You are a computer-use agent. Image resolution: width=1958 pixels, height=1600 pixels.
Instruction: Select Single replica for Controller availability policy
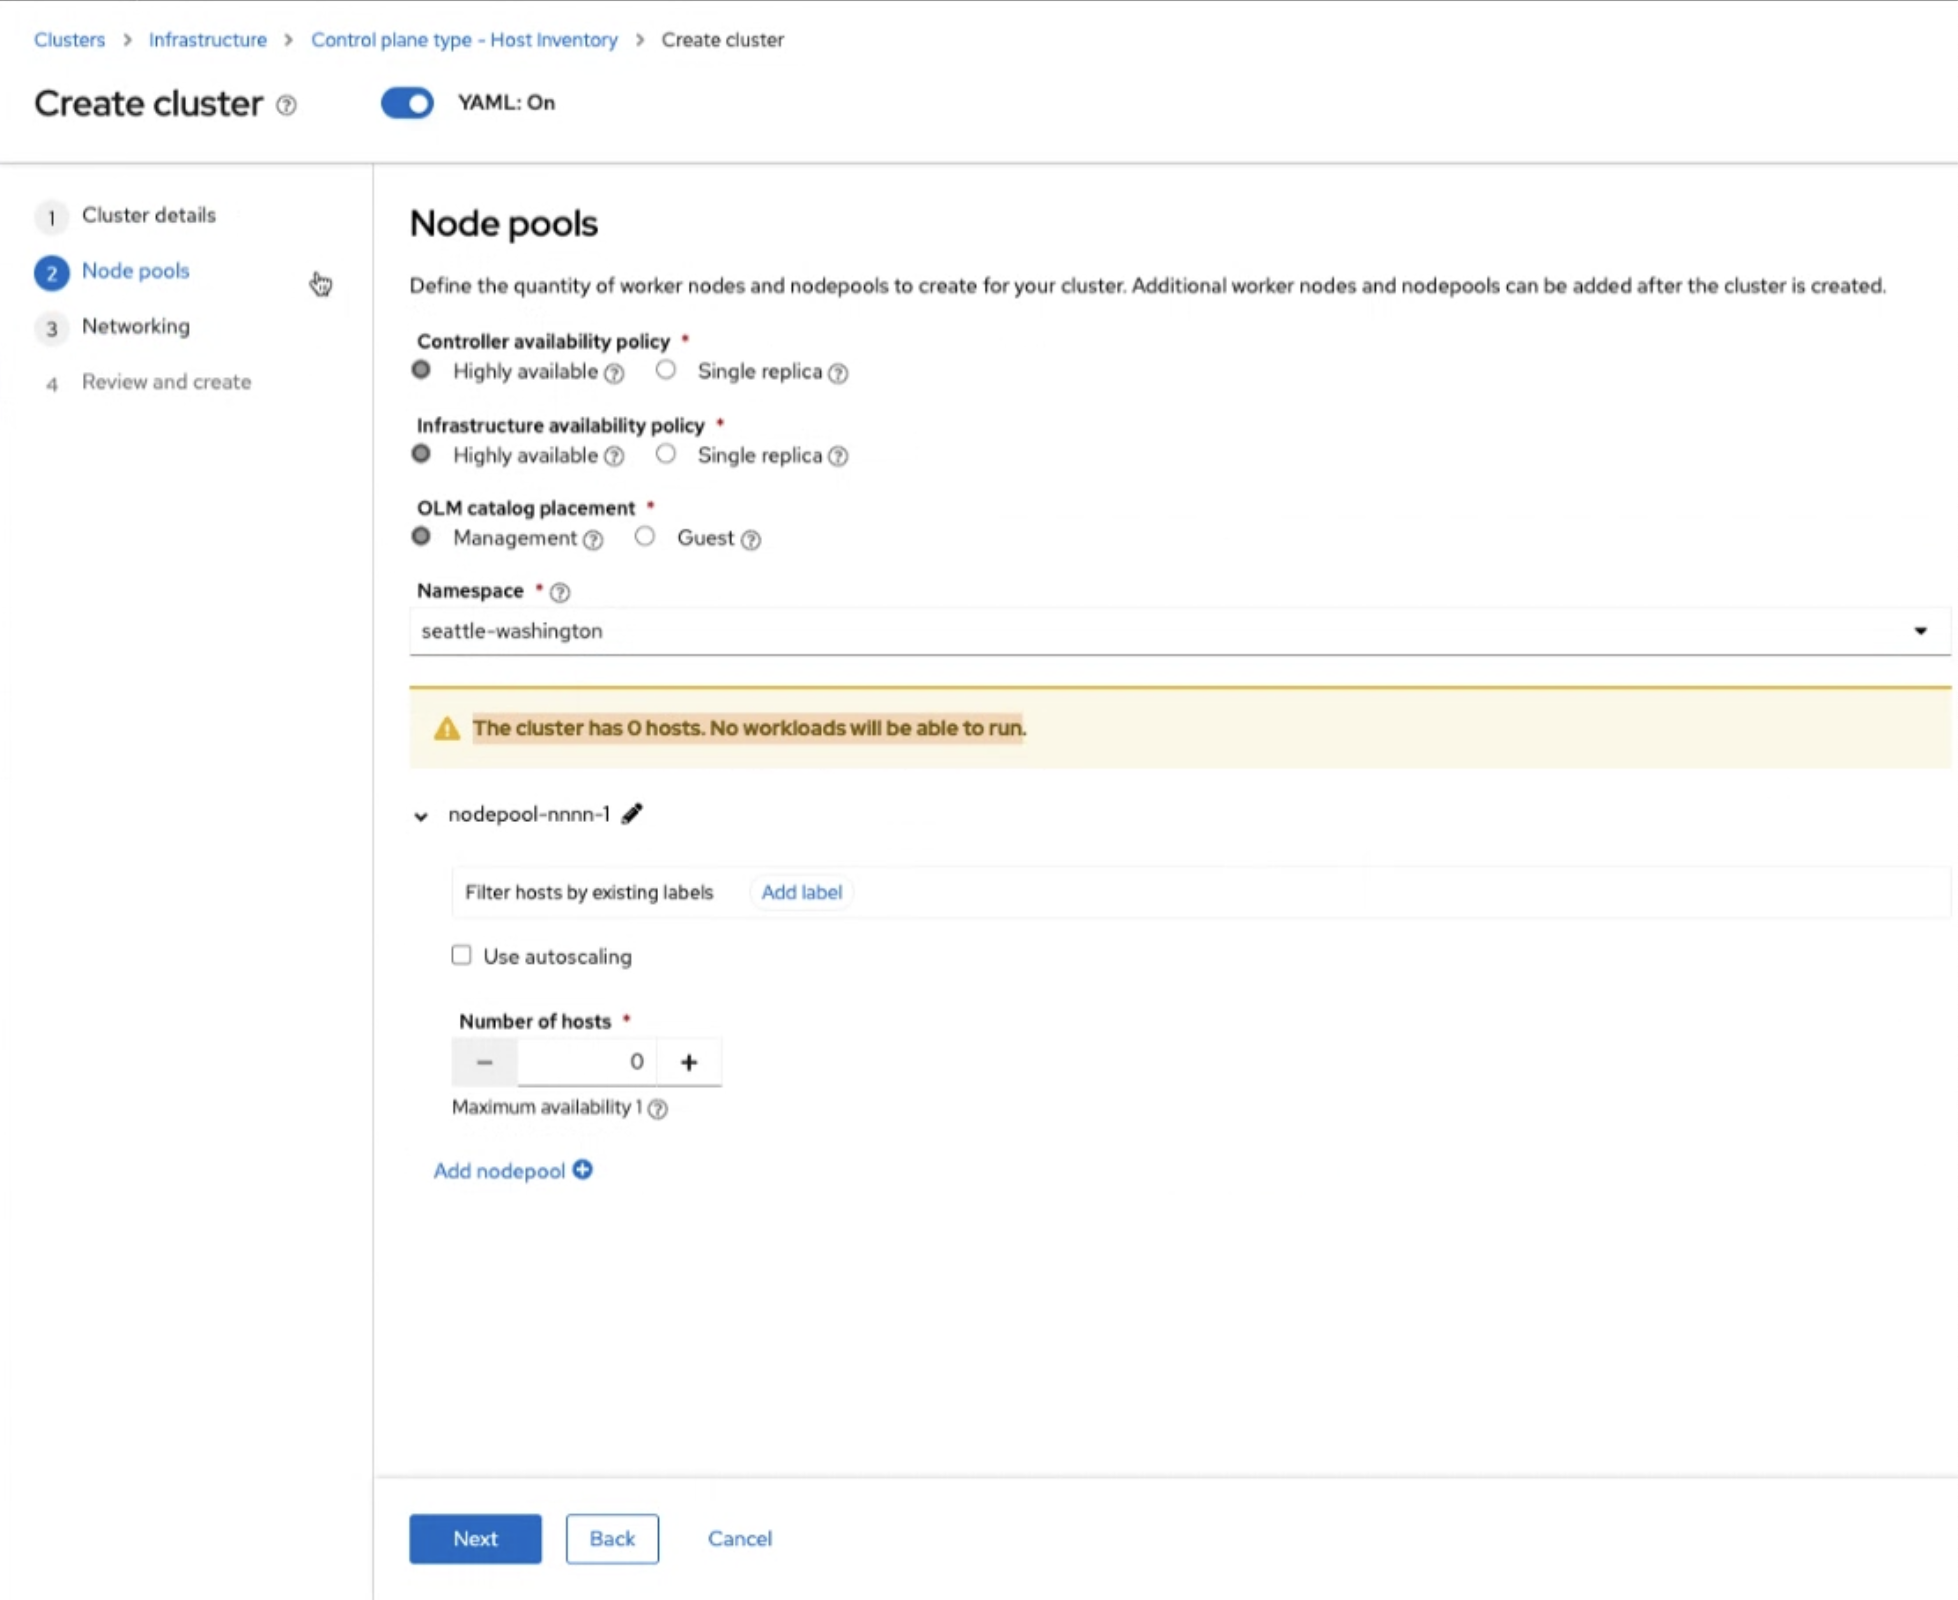666,371
